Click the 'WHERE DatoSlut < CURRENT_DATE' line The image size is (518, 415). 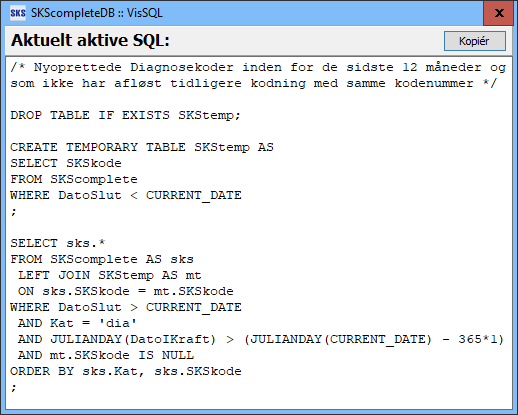coord(126,195)
